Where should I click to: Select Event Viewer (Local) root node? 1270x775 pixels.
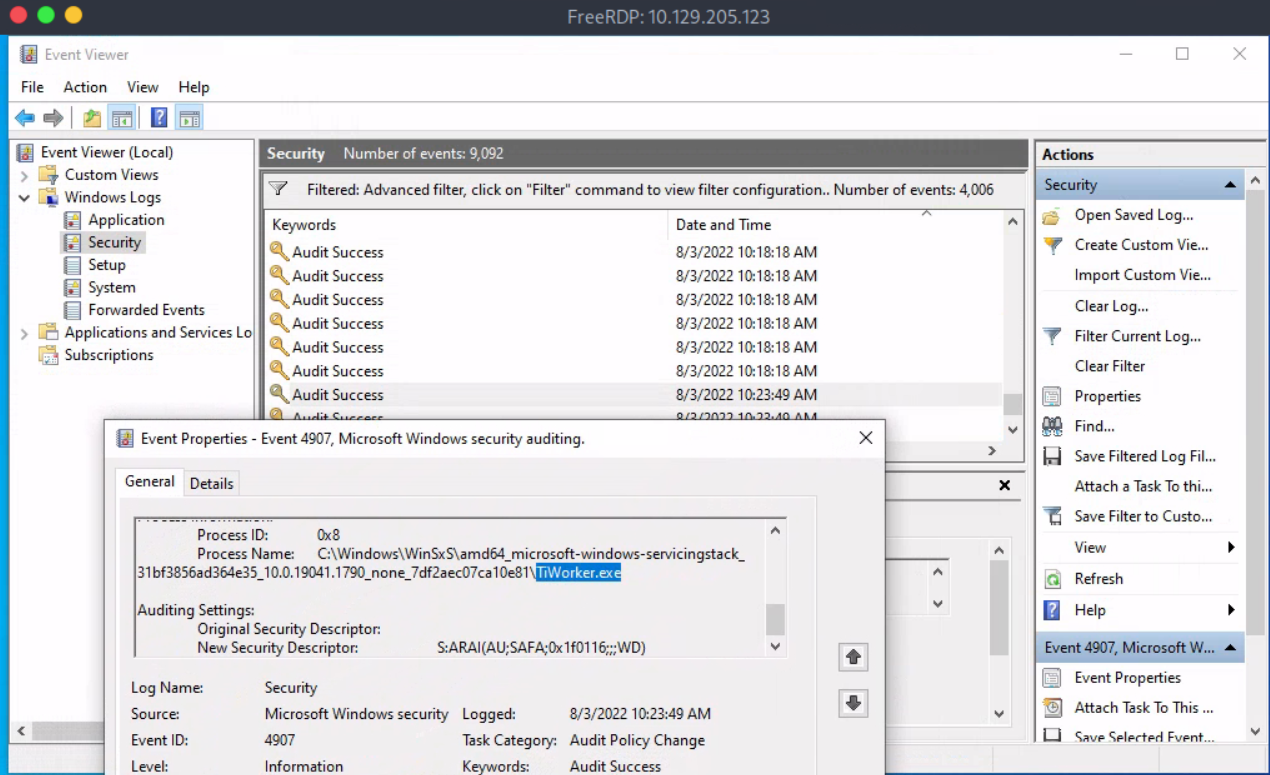pyautogui.click(x=106, y=152)
